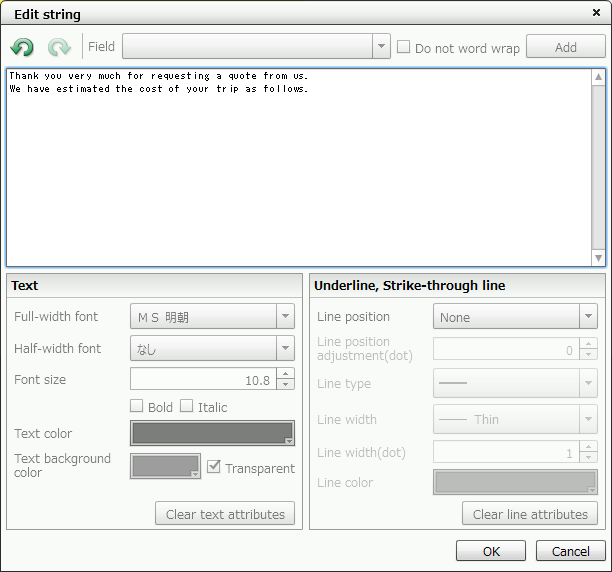The image size is (612, 572).
Task: Open the Line position dropdown
Action: click(x=588, y=317)
